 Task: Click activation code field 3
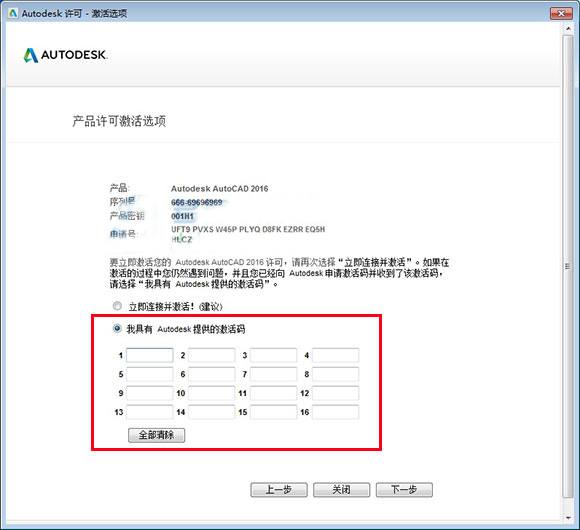coord(273,355)
